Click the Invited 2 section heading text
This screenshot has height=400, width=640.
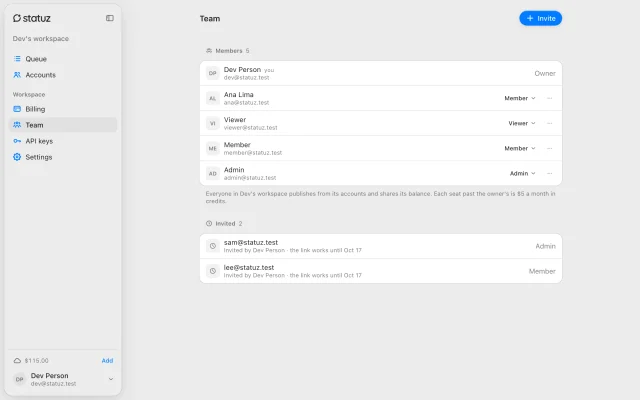tap(229, 223)
